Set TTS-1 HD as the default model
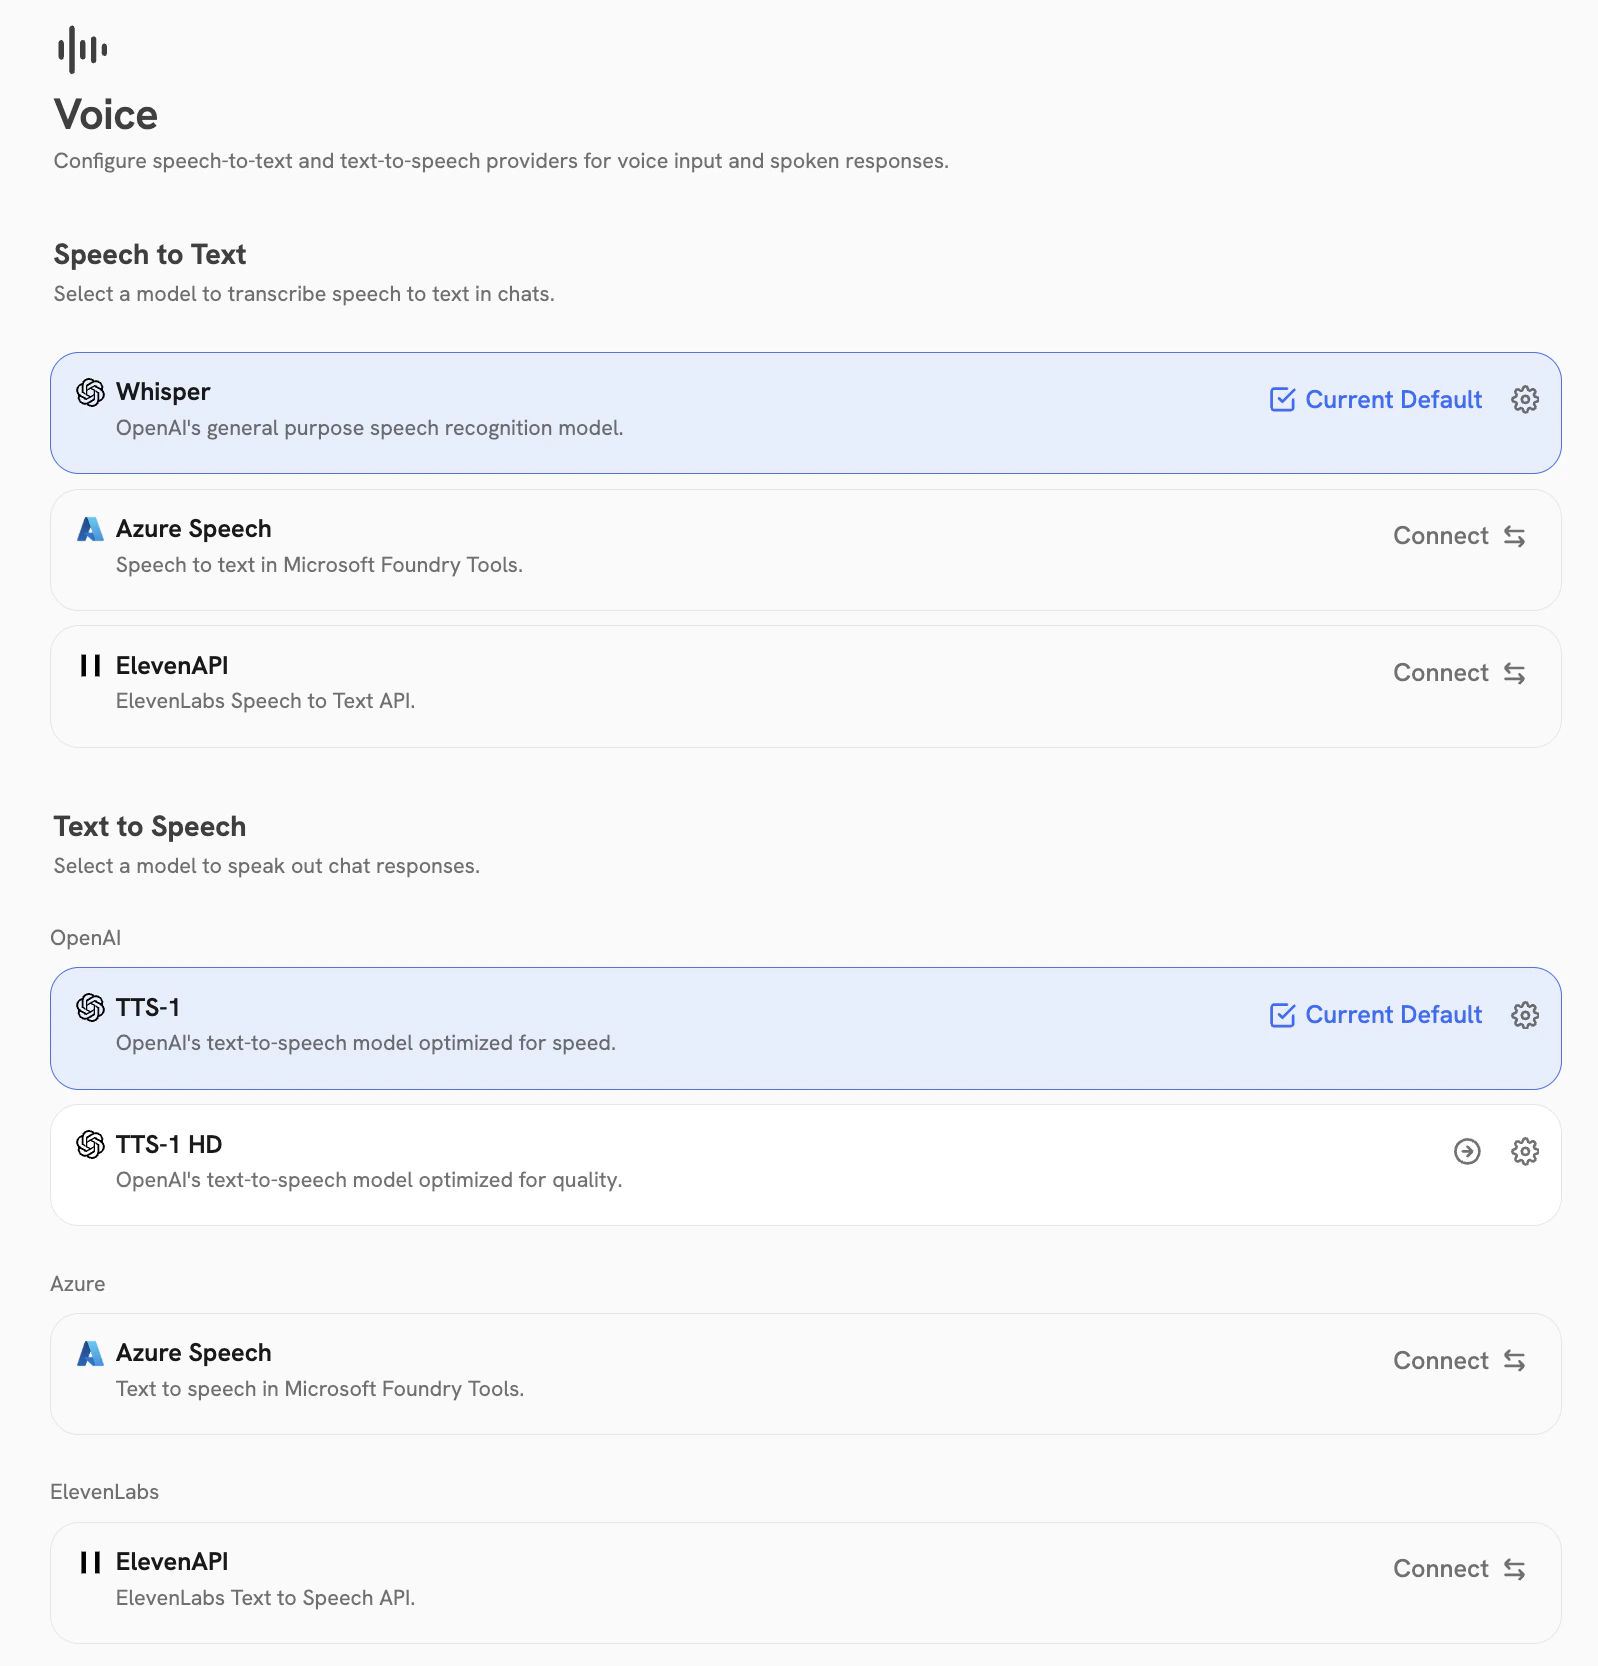The height and width of the screenshot is (1666, 1598). click(x=1467, y=1151)
